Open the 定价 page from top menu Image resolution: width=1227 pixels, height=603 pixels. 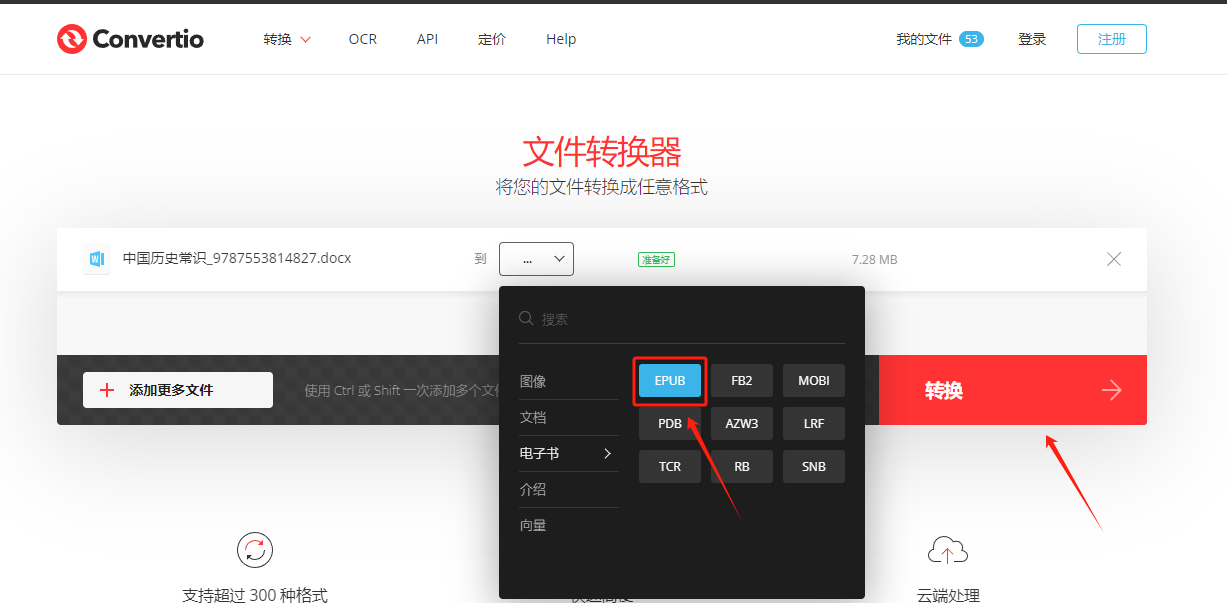point(491,39)
